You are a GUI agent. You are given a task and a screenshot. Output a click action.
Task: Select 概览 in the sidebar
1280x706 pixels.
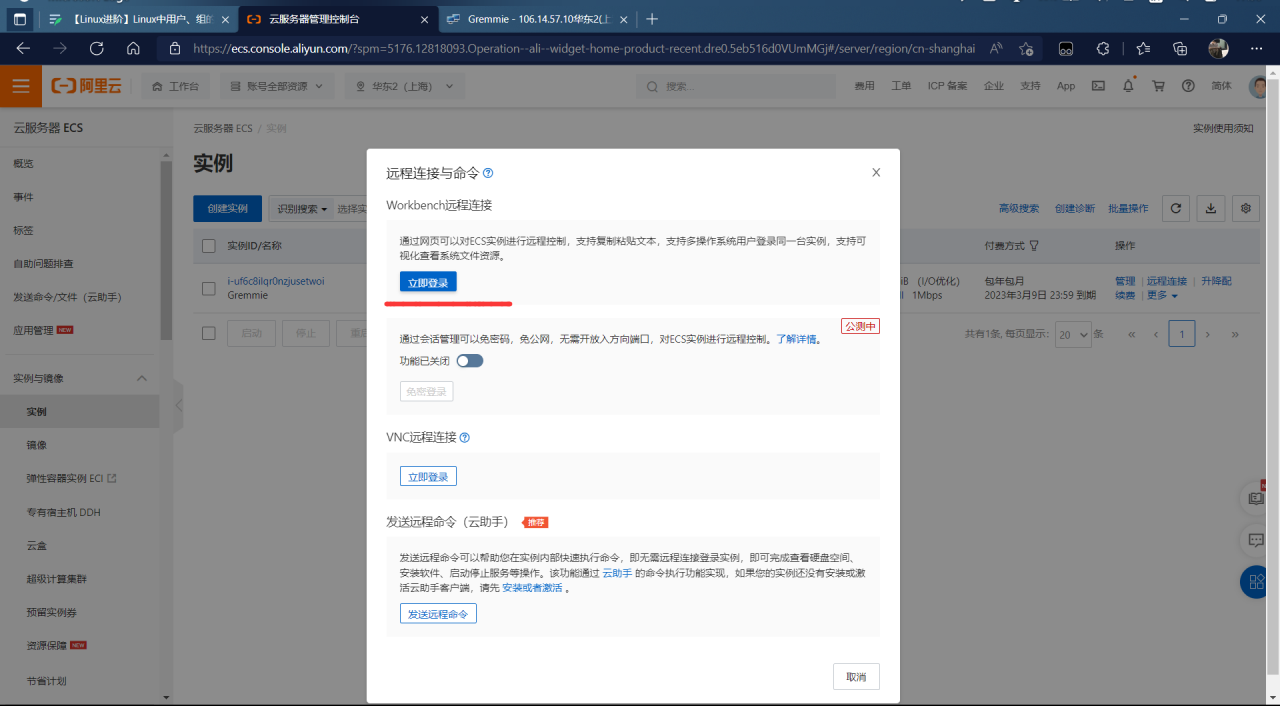(23, 163)
